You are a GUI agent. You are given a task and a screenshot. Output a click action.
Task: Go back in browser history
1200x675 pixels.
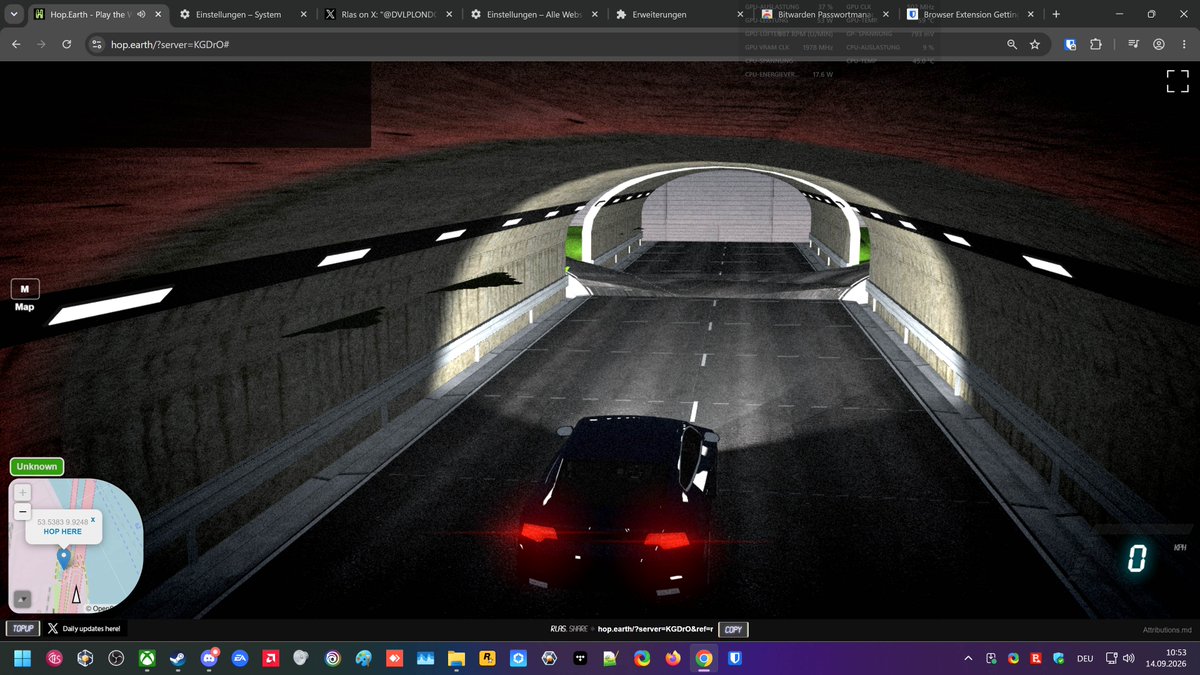[16, 45]
